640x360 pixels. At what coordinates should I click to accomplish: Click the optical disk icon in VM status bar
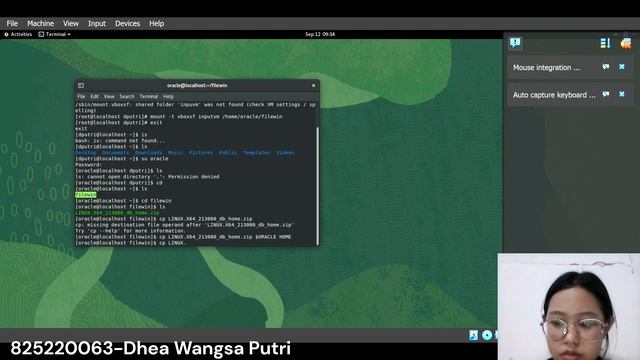tap(487, 336)
